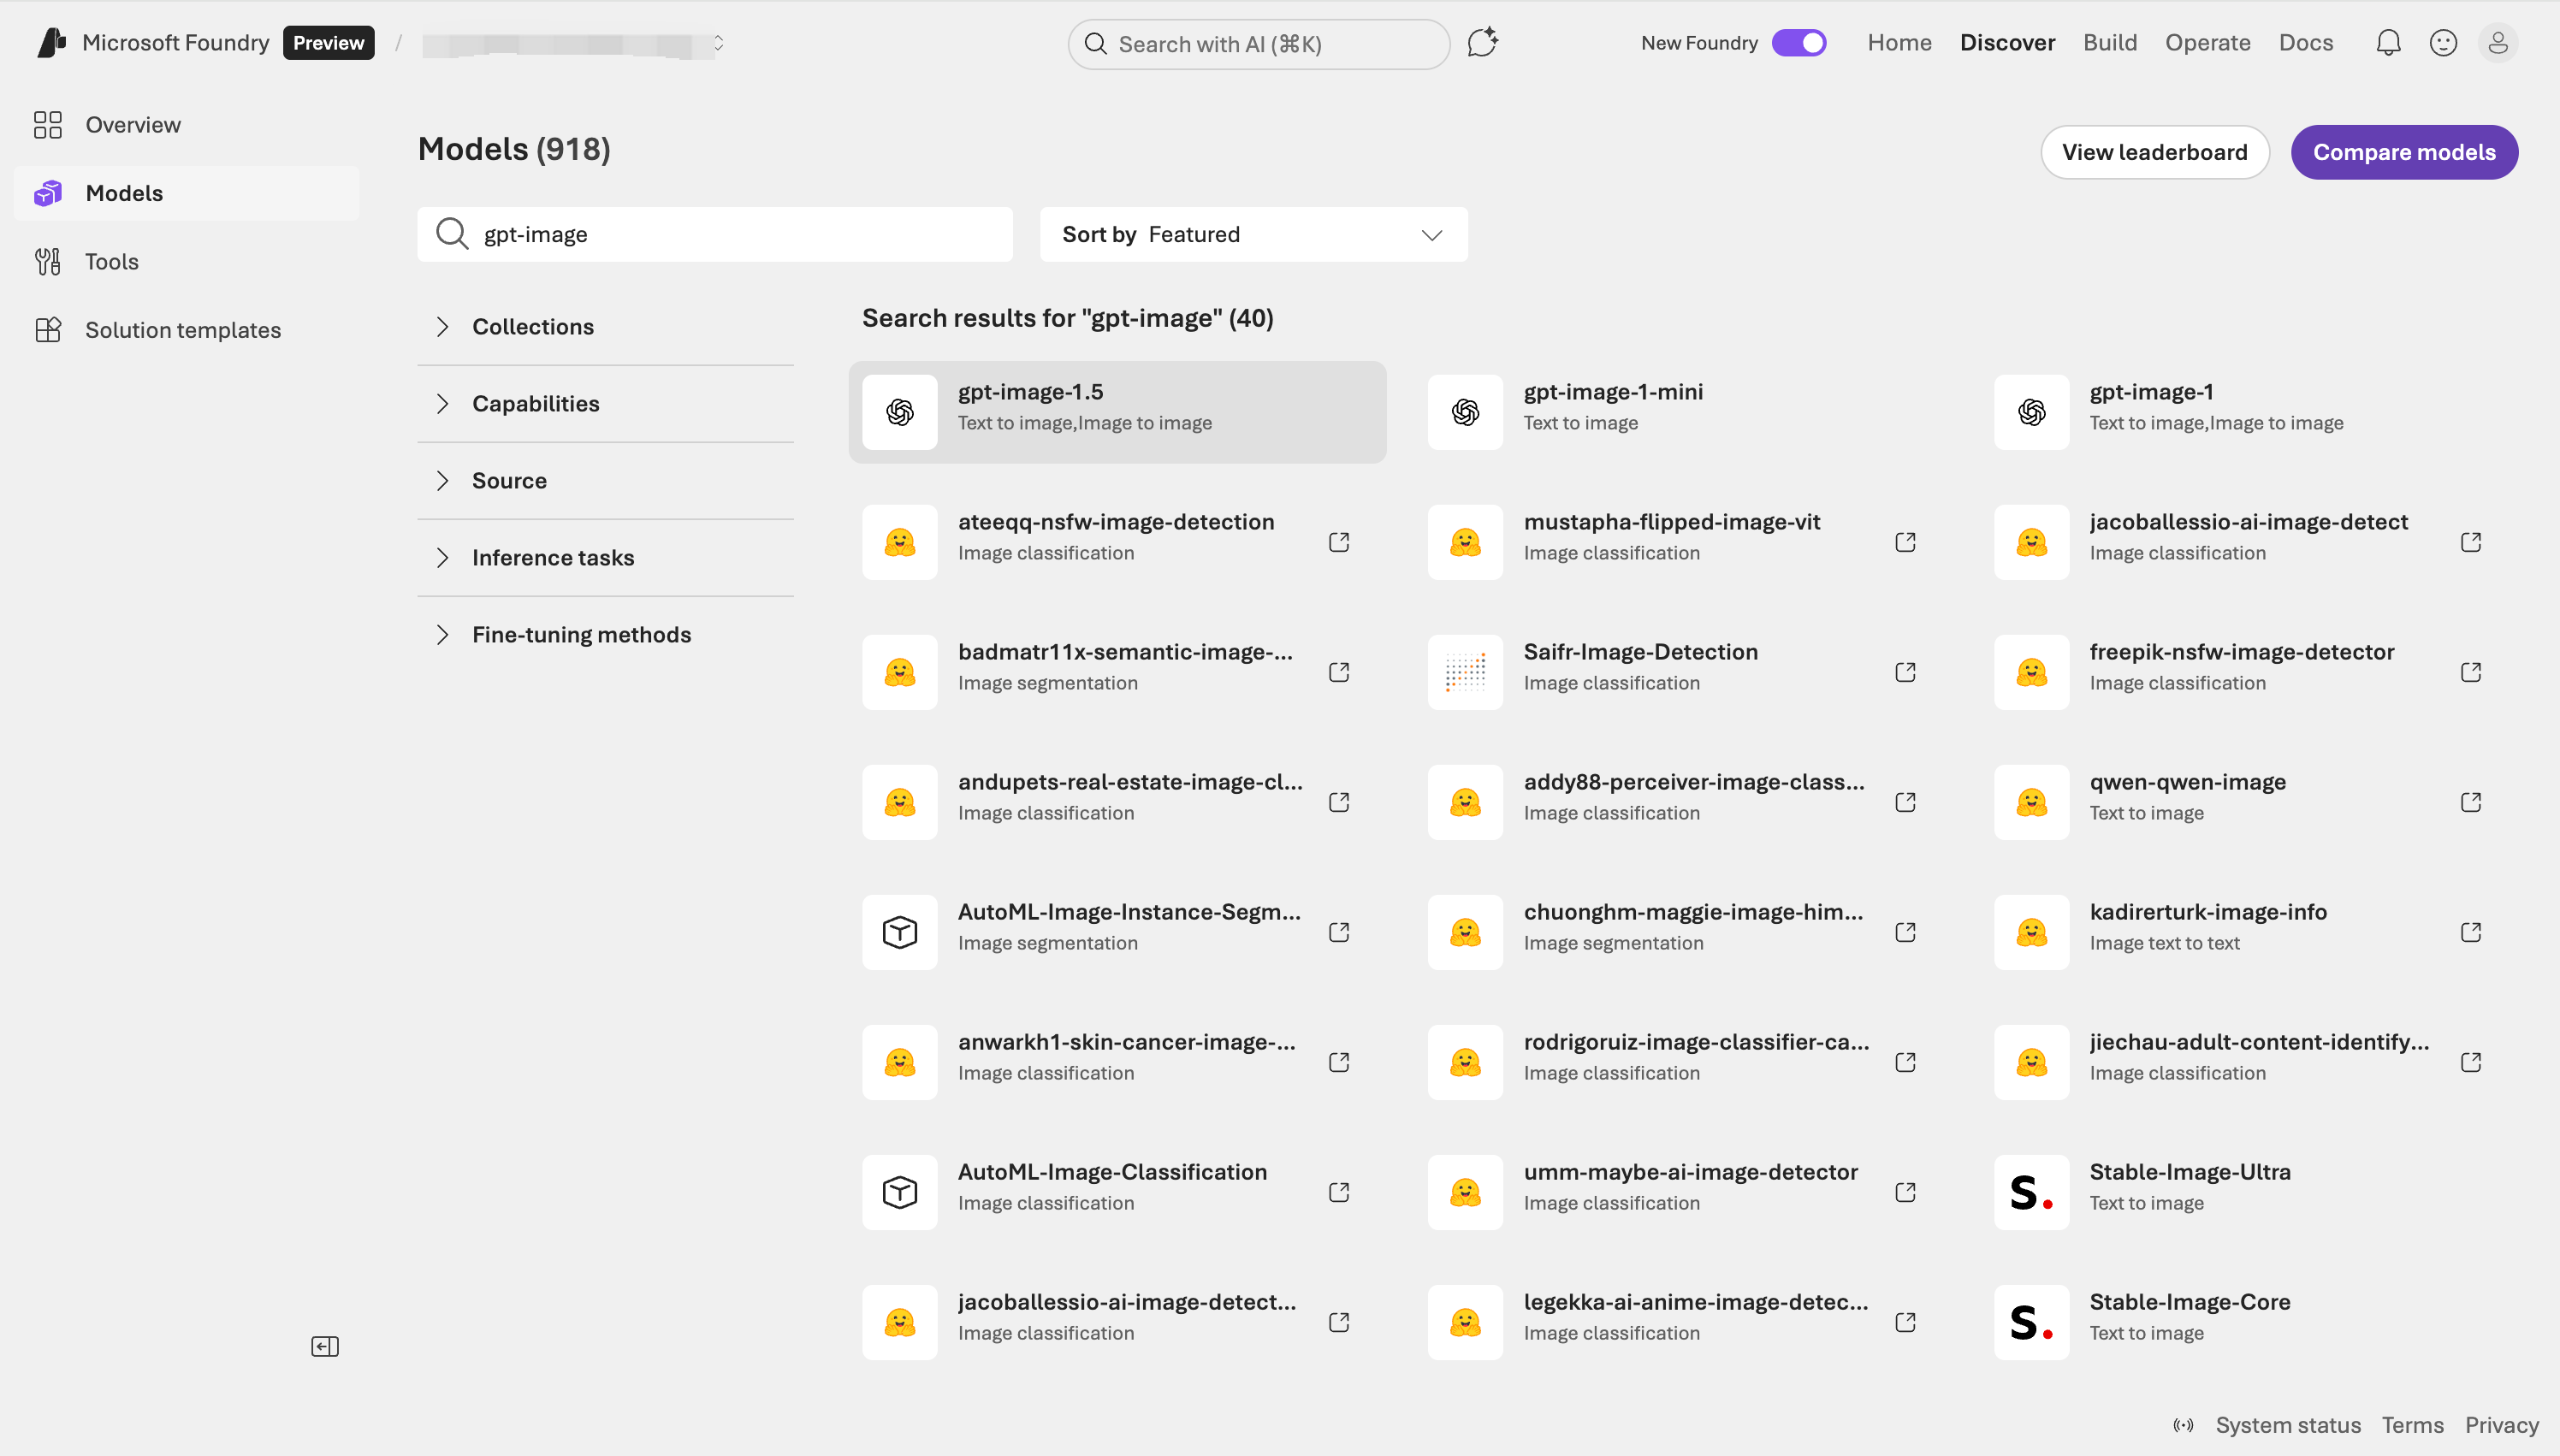Expand the Inference tasks filter
This screenshot has height=1456, width=2560.
click(x=553, y=558)
